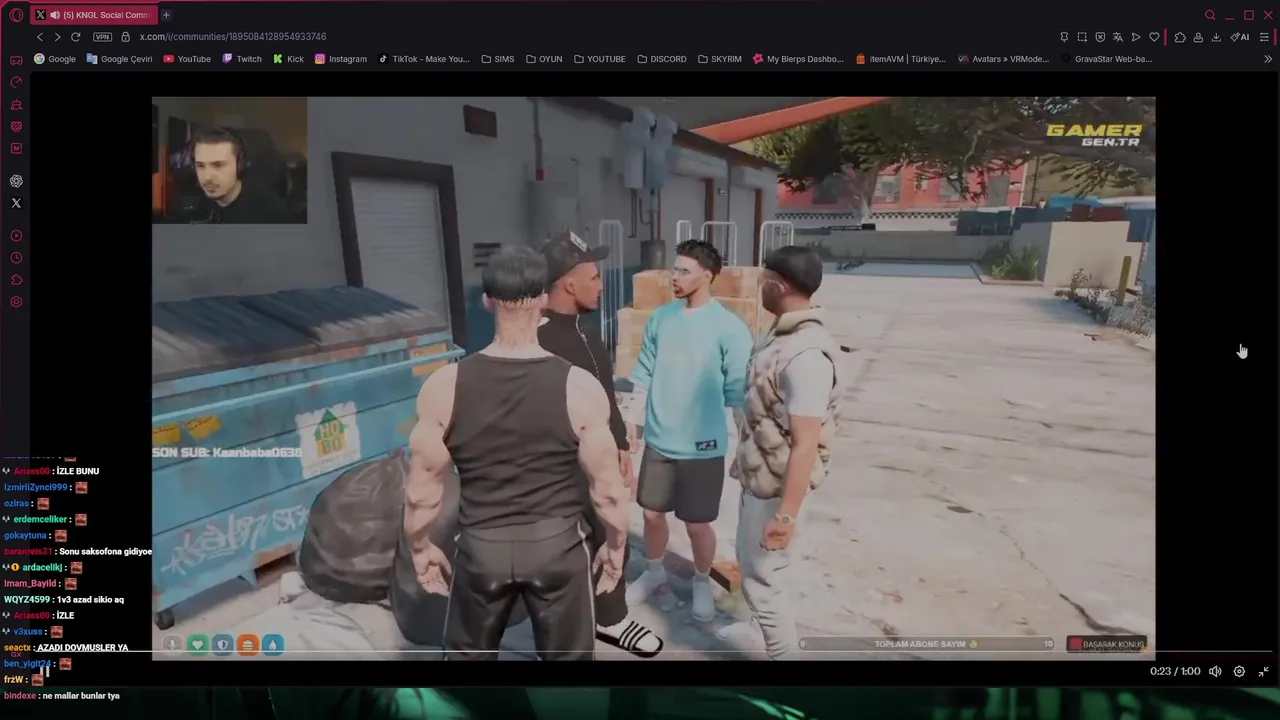
Task: Open the toolbar extensions cube icon
Action: pos(1180,37)
